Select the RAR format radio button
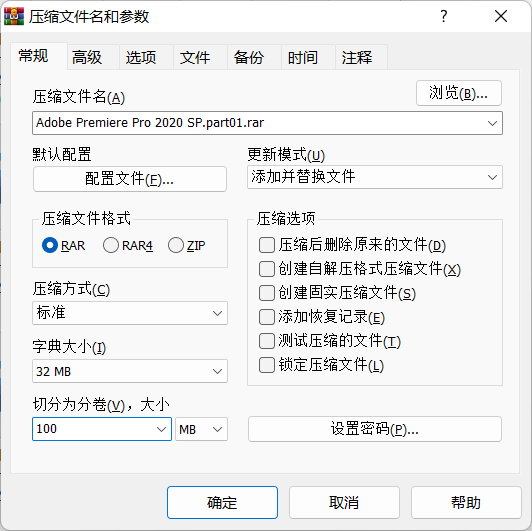Viewport: 532px width, 531px height. point(50,245)
